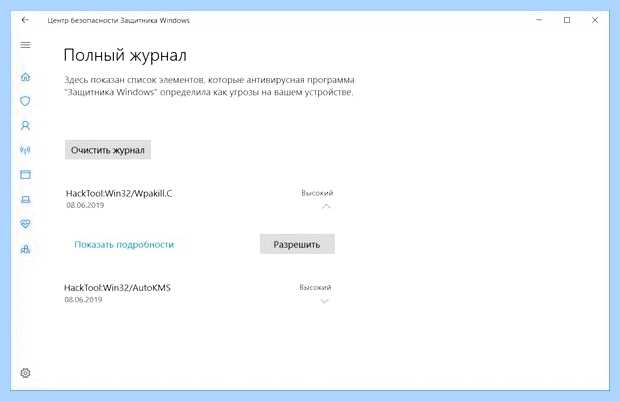Open Virus & threat protection shield icon
The width and height of the screenshot is (620, 401).
(x=25, y=101)
